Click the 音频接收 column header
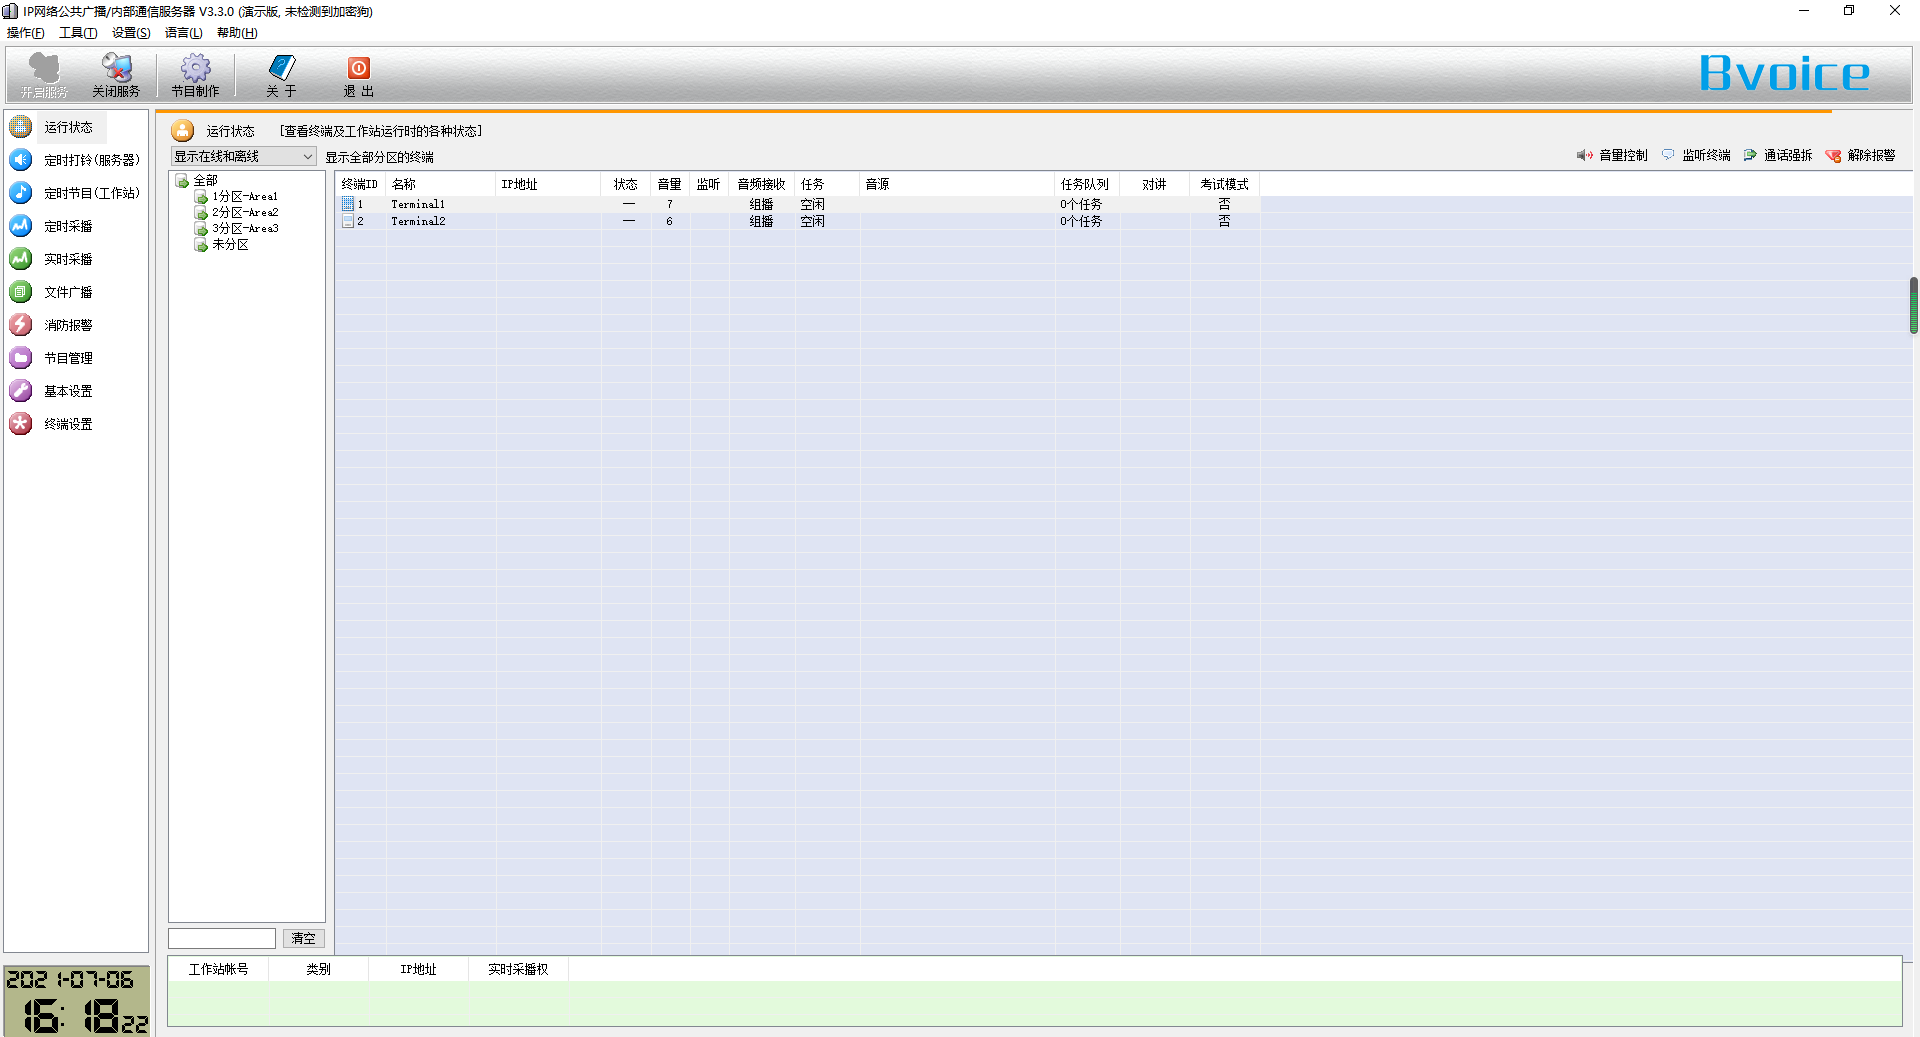 [762, 184]
